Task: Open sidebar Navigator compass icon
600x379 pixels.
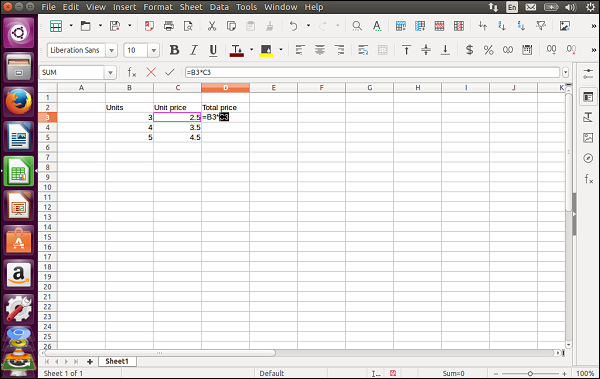Action: (588, 158)
